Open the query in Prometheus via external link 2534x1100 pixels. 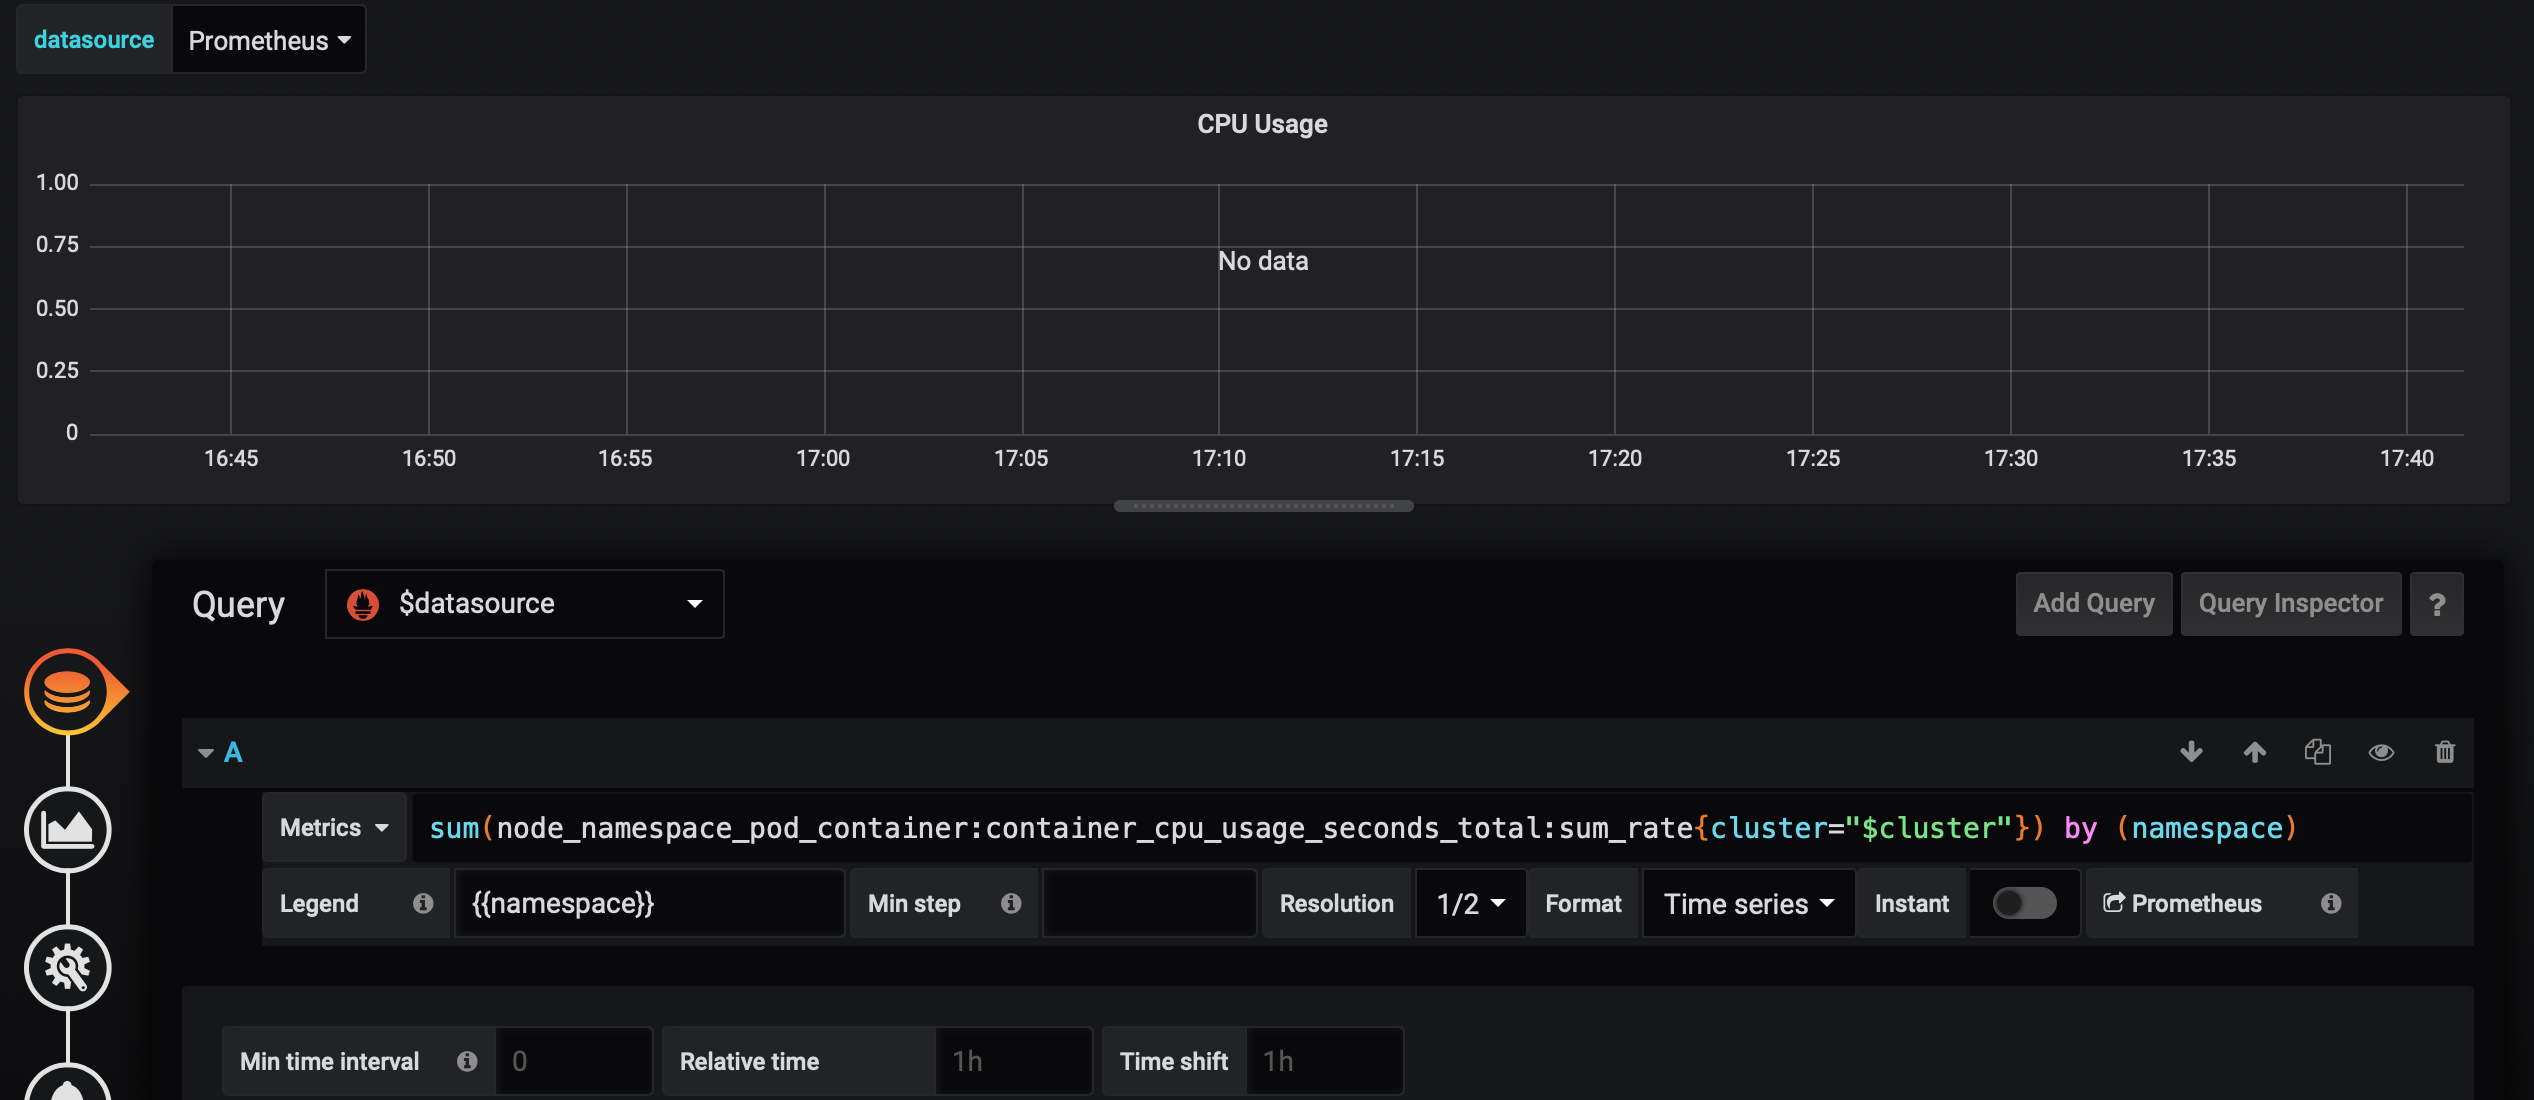(2183, 903)
